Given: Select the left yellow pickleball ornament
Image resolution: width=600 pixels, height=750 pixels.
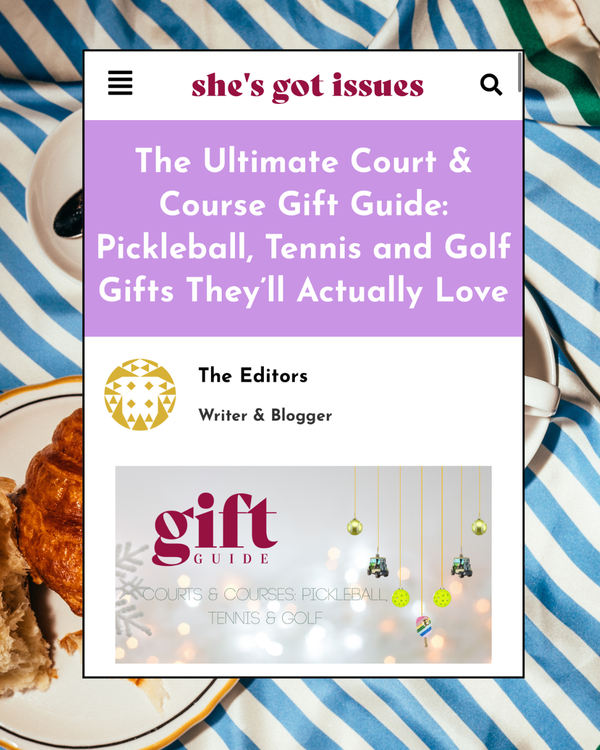Looking at the screenshot, I should click(400, 598).
